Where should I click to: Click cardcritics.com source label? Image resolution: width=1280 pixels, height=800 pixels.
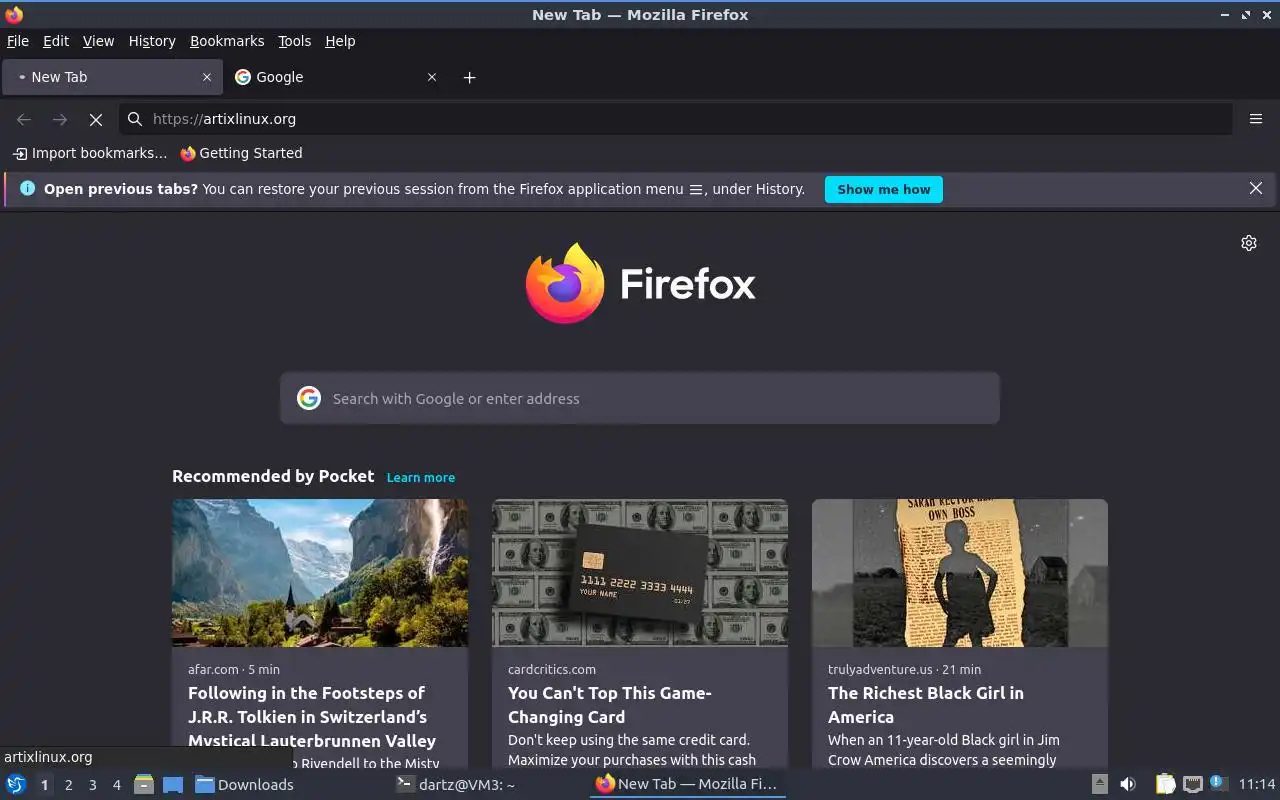point(552,669)
